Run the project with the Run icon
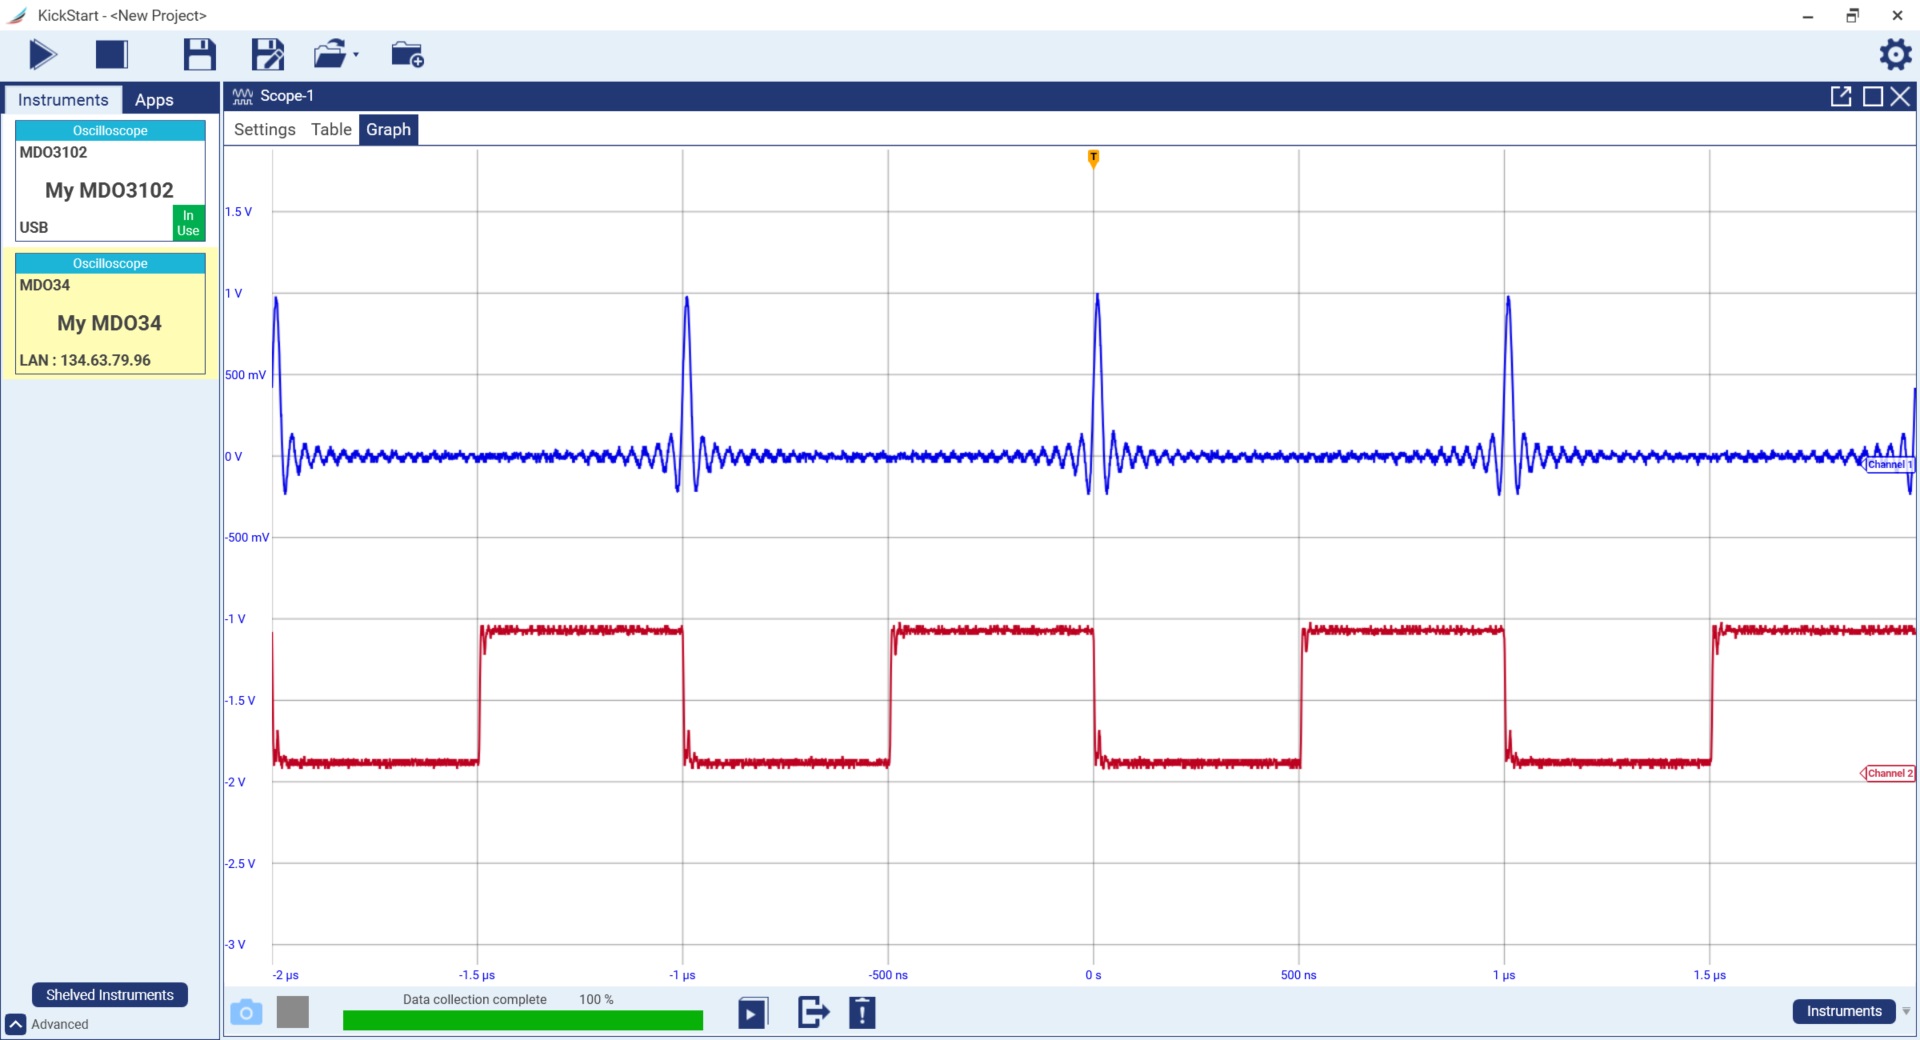The height and width of the screenshot is (1040, 1920). (42, 55)
